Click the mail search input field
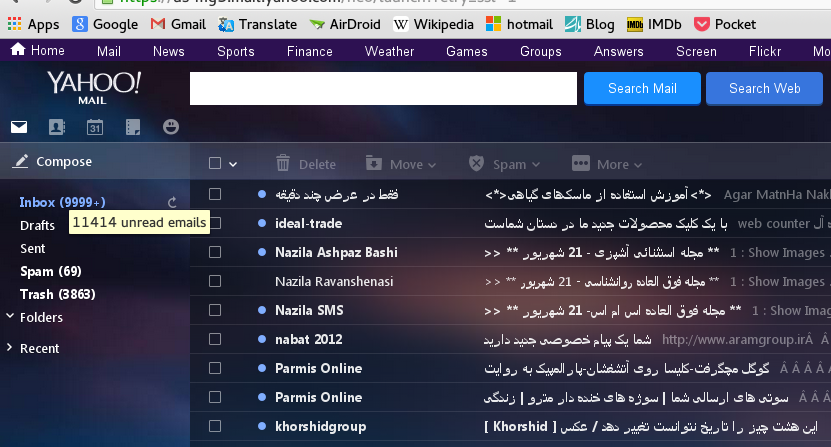 point(383,88)
